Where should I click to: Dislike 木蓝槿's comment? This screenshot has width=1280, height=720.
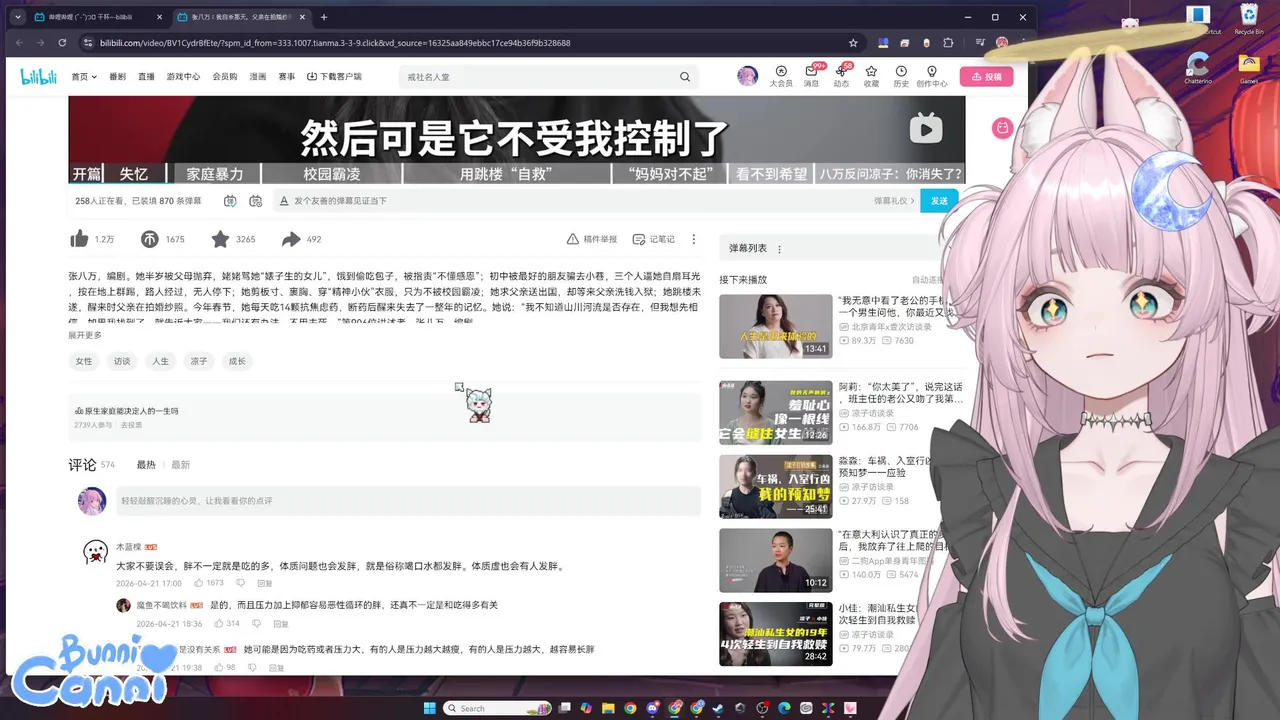pos(240,582)
